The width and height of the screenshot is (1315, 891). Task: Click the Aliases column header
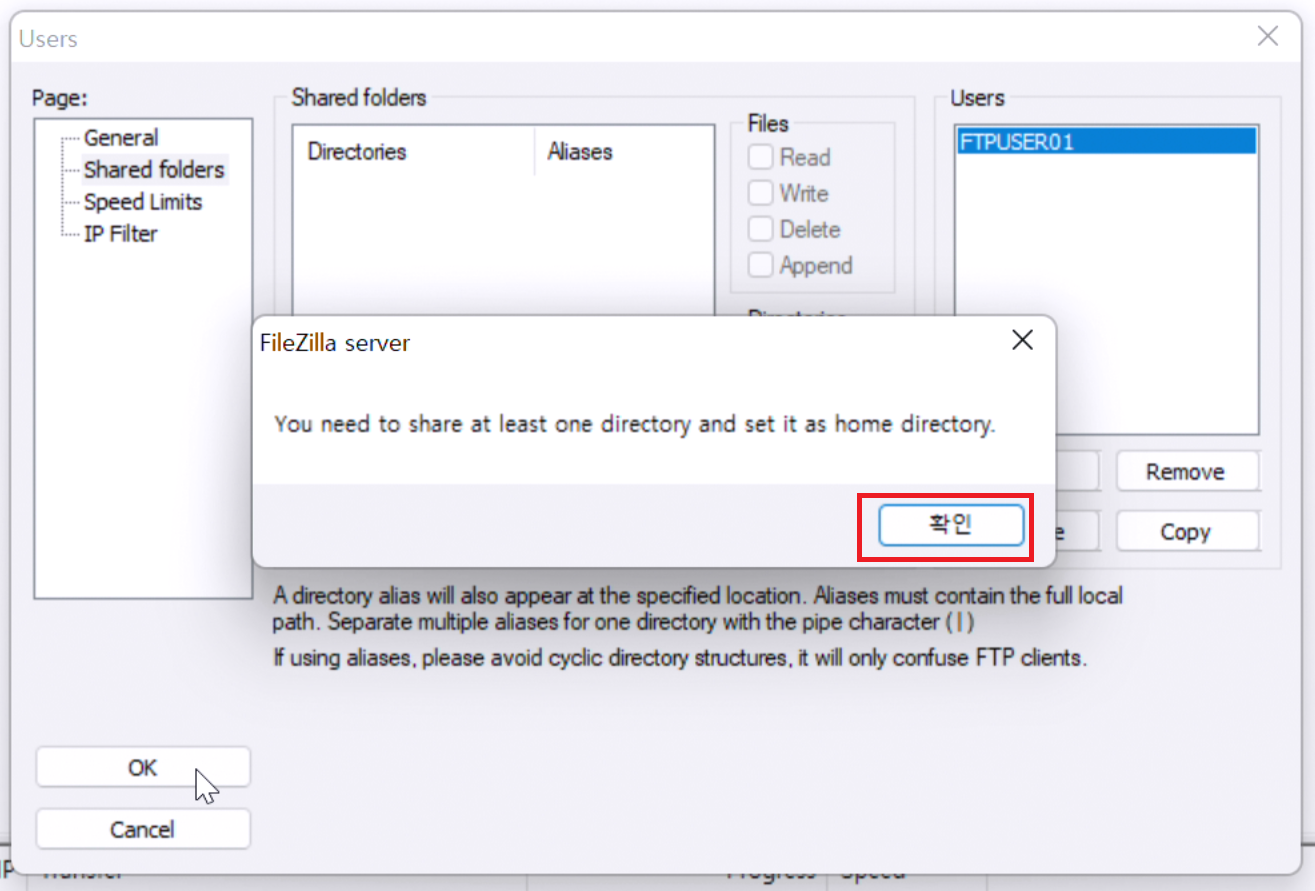click(x=624, y=152)
